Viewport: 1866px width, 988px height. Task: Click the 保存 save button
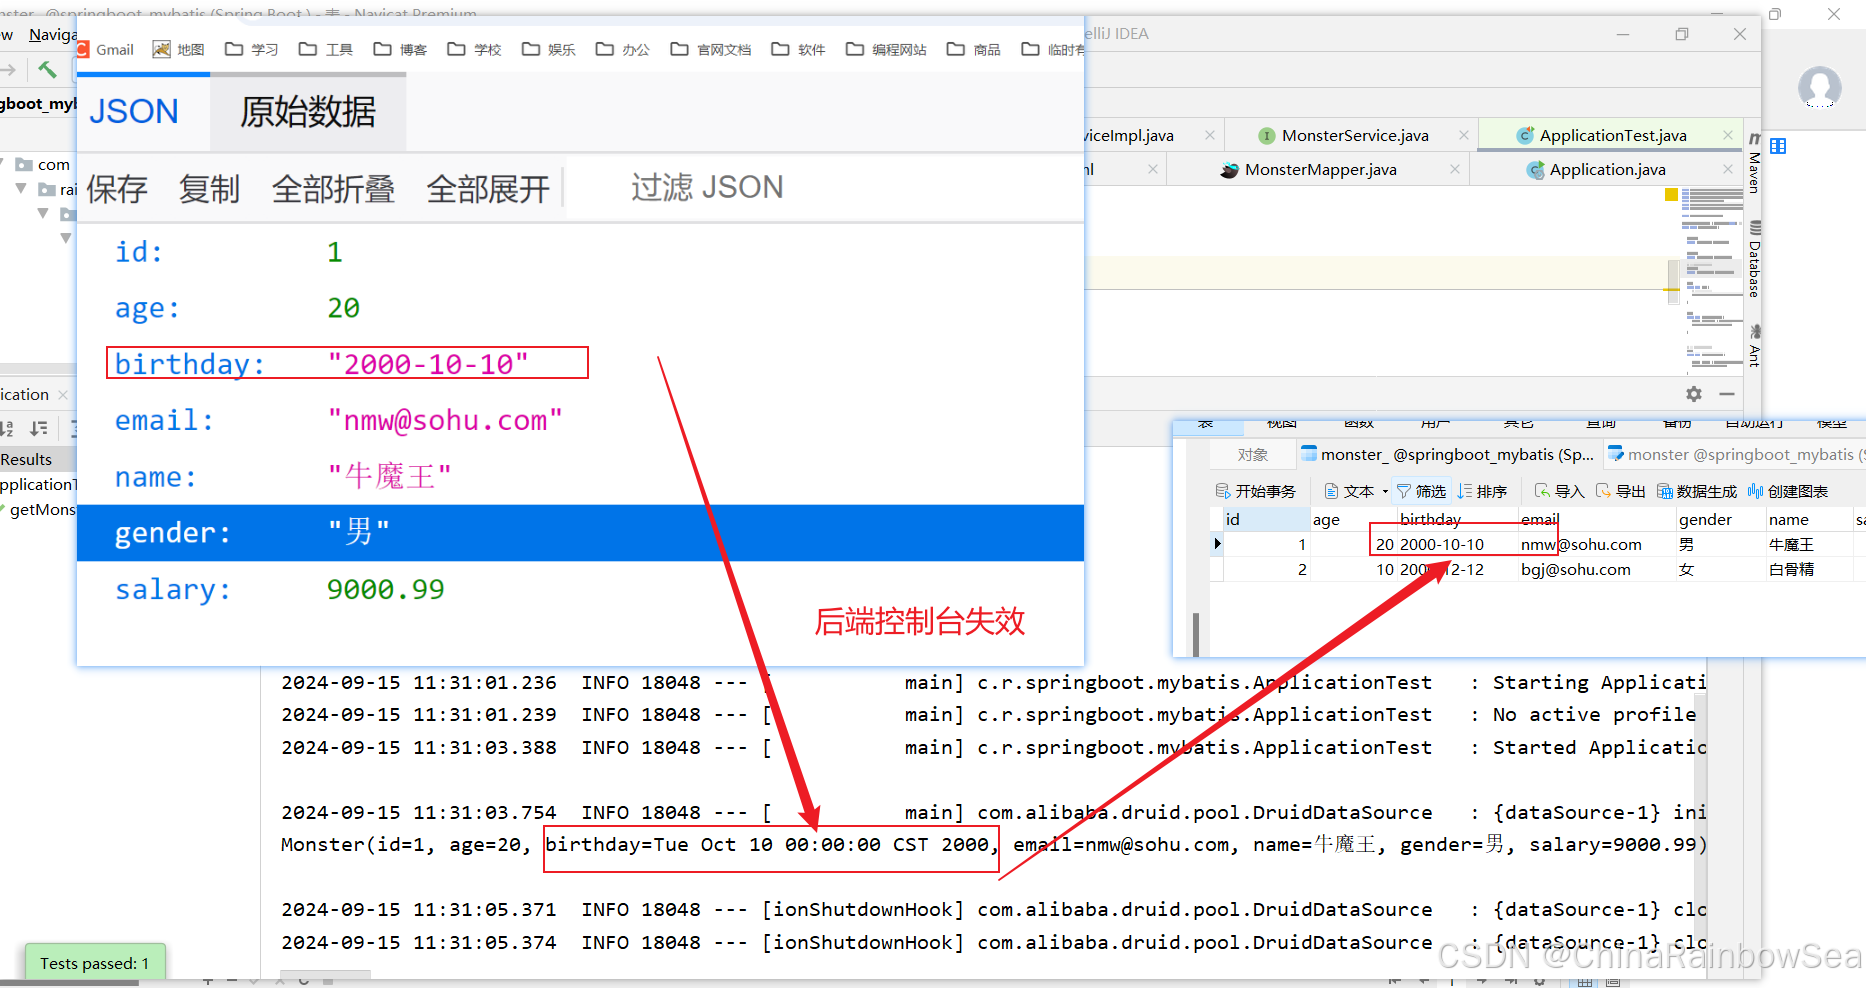[117, 188]
